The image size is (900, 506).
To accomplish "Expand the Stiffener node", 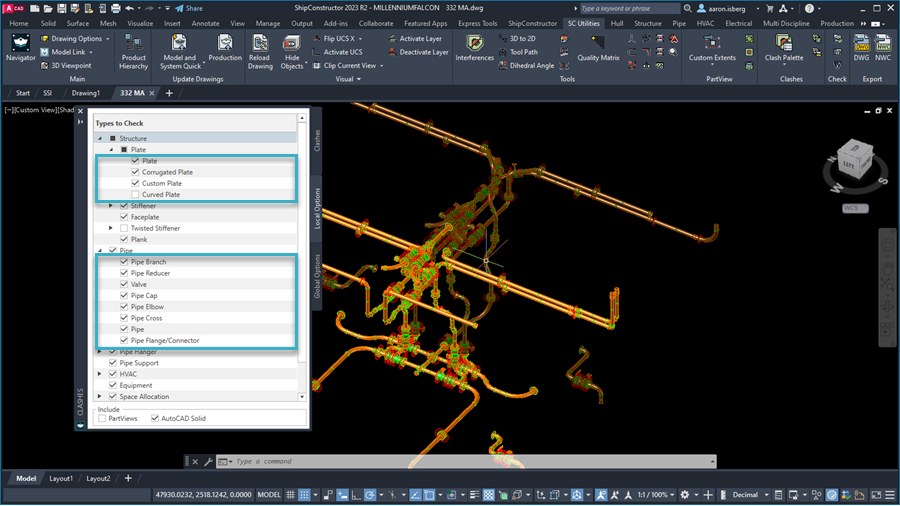I will [111, 205].
